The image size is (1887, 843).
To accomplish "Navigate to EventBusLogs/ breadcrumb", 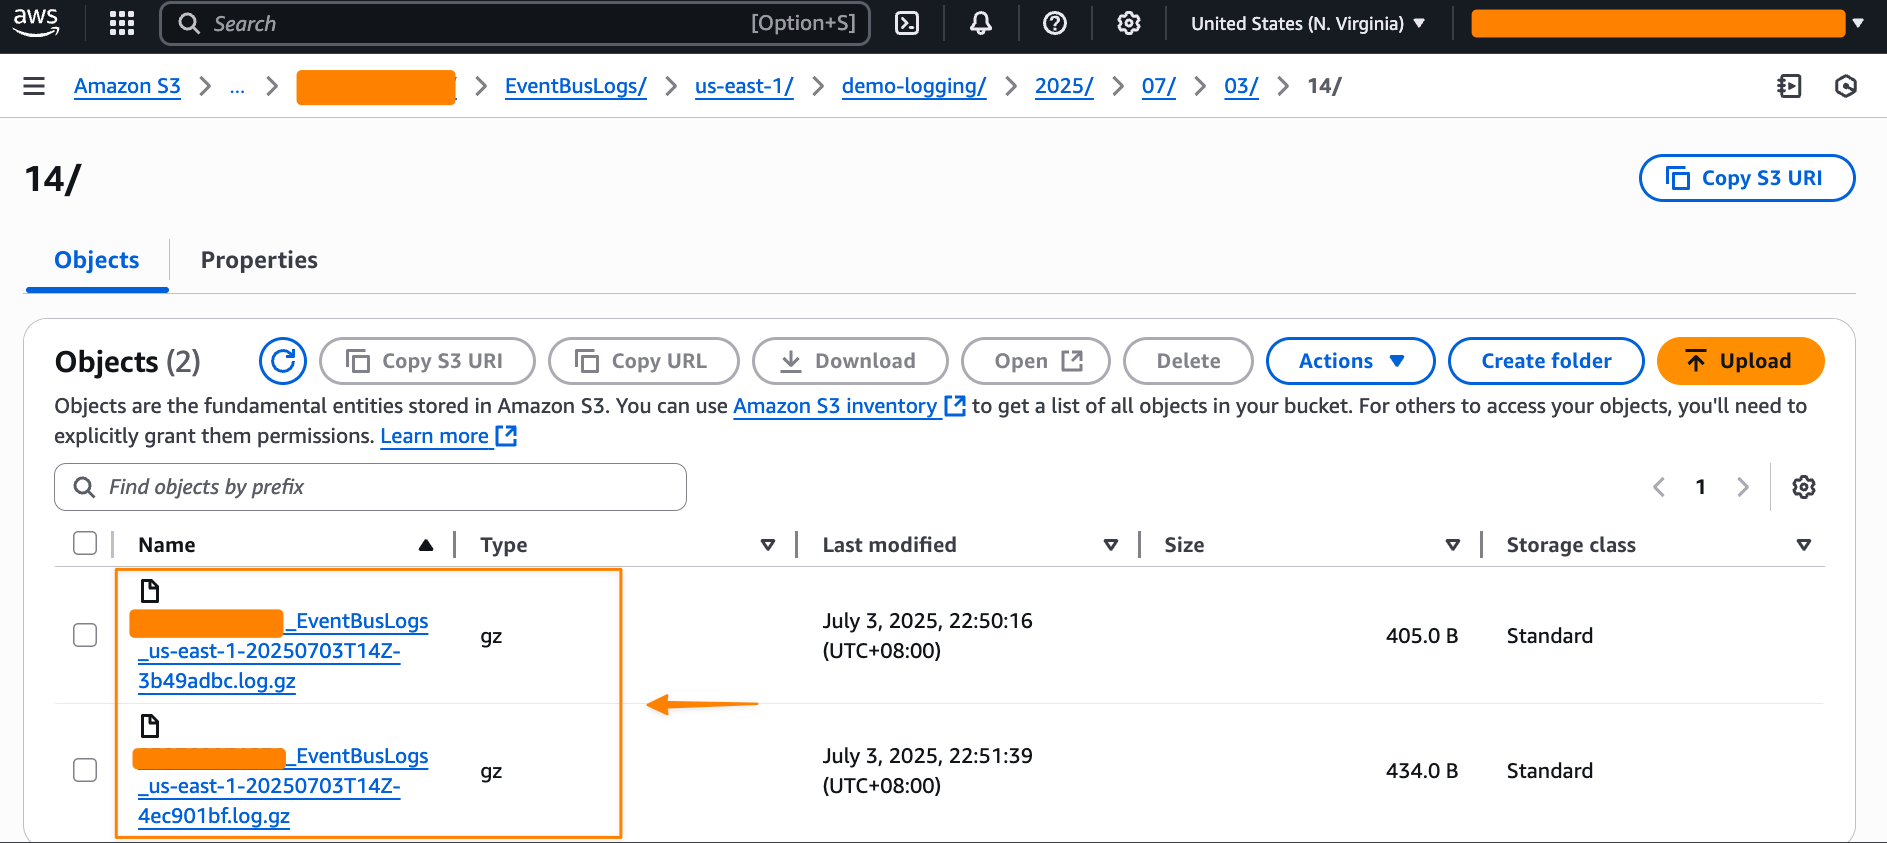I will [x=576, y=86].
